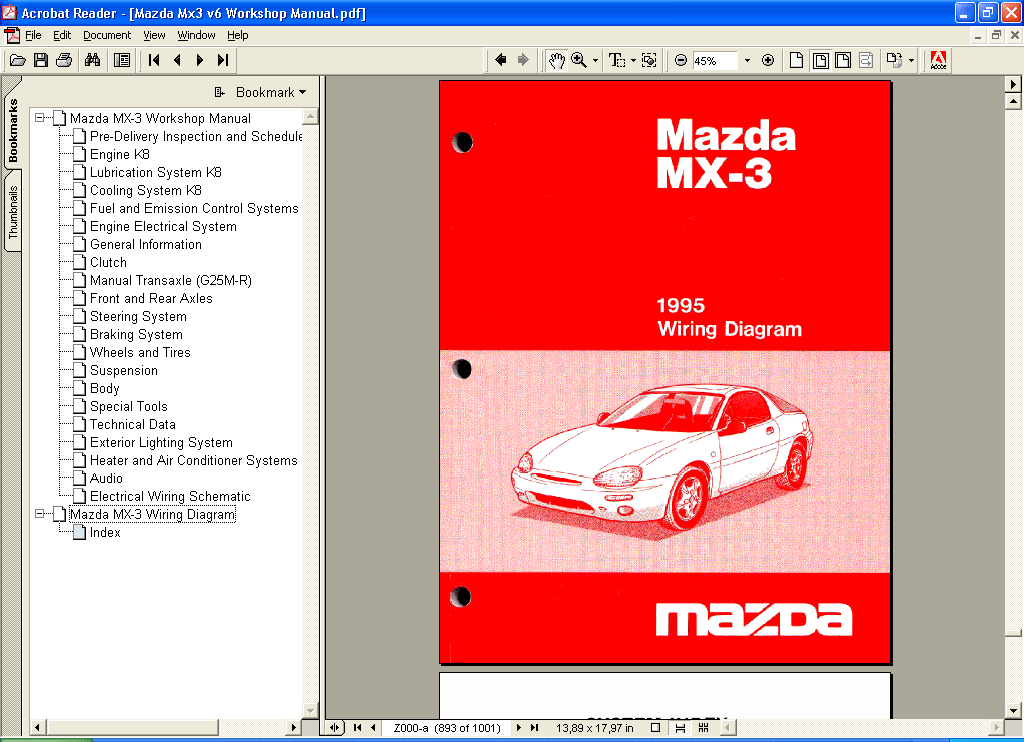
Task: Click the rotate view pages icon
Action: coord(894,61)
